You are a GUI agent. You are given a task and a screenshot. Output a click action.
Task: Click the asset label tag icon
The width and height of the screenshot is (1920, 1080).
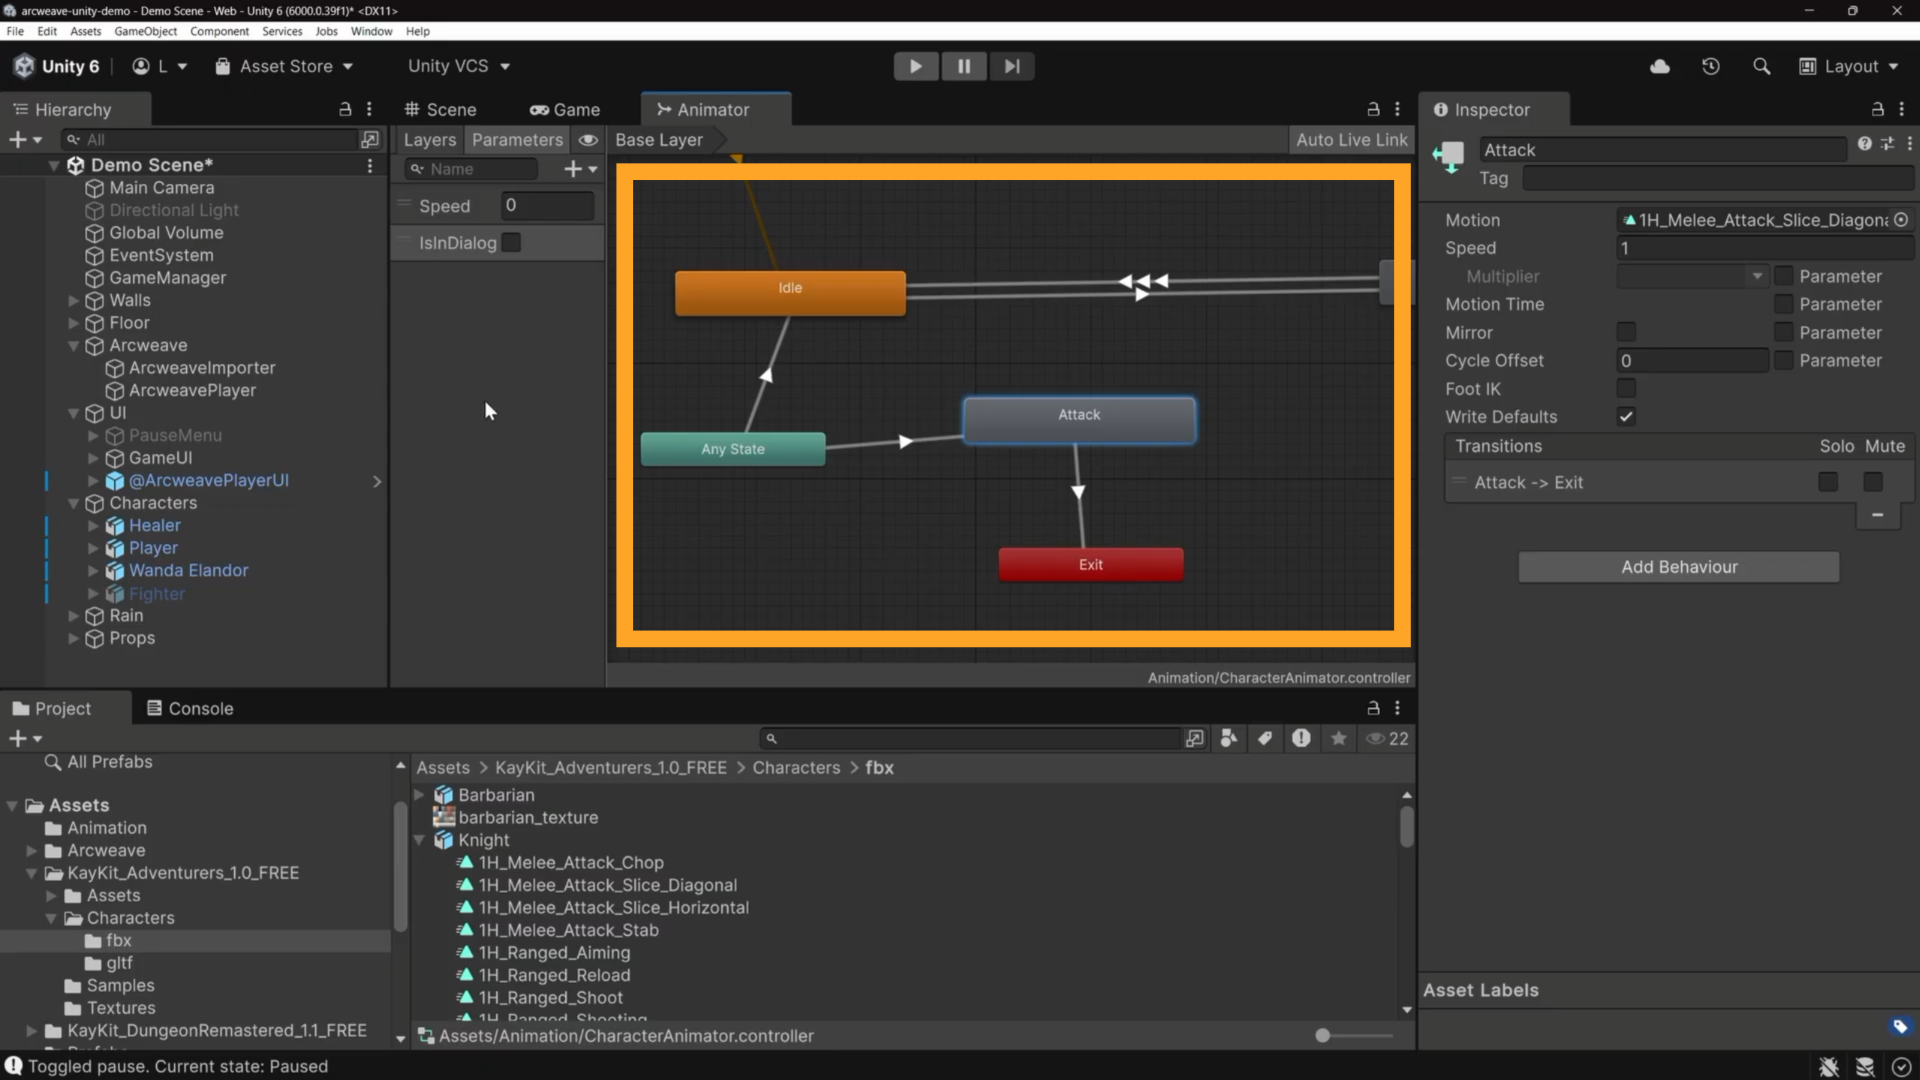tap(1900, 1026)
